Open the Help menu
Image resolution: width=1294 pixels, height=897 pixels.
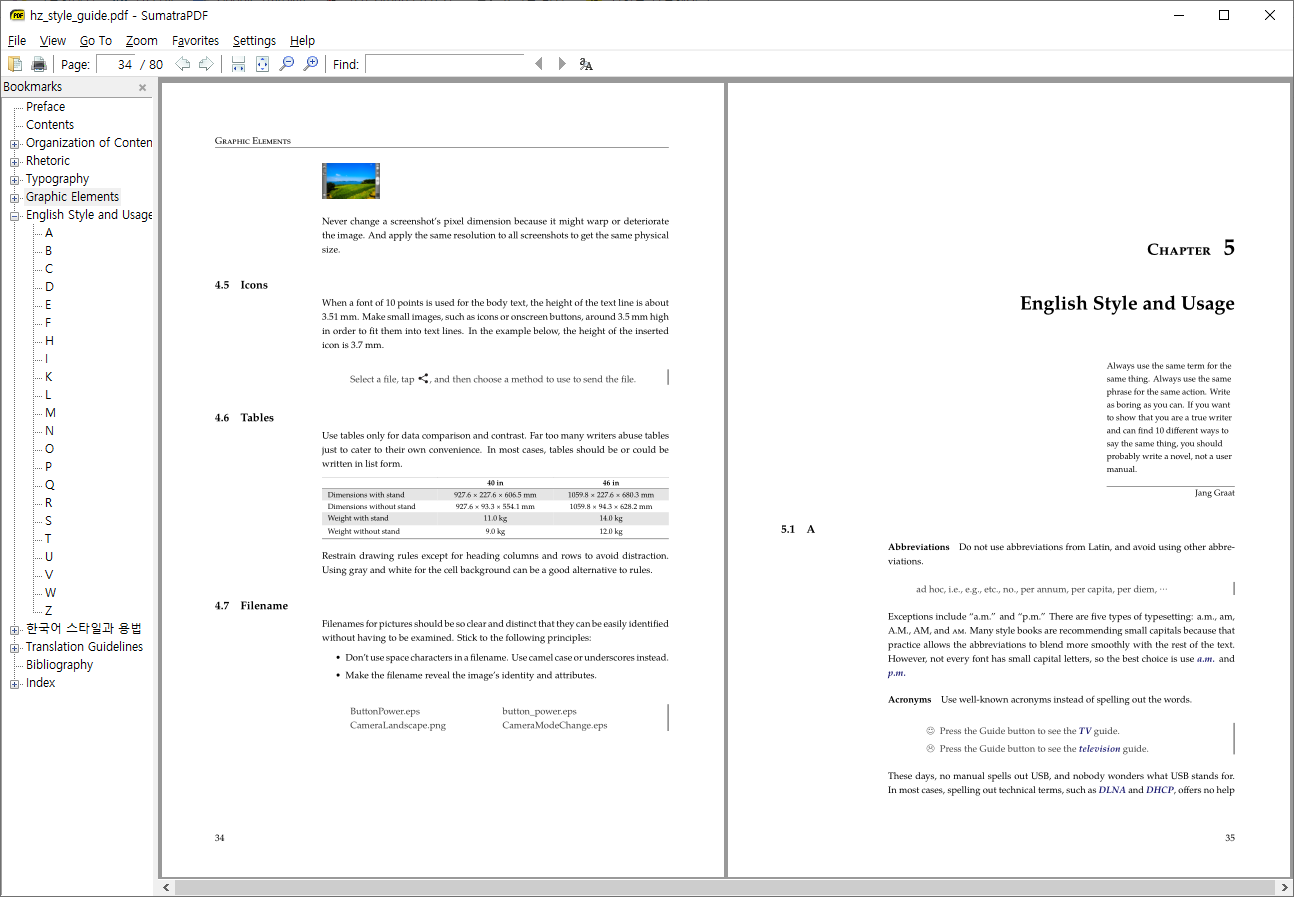(x=302, y=41)
